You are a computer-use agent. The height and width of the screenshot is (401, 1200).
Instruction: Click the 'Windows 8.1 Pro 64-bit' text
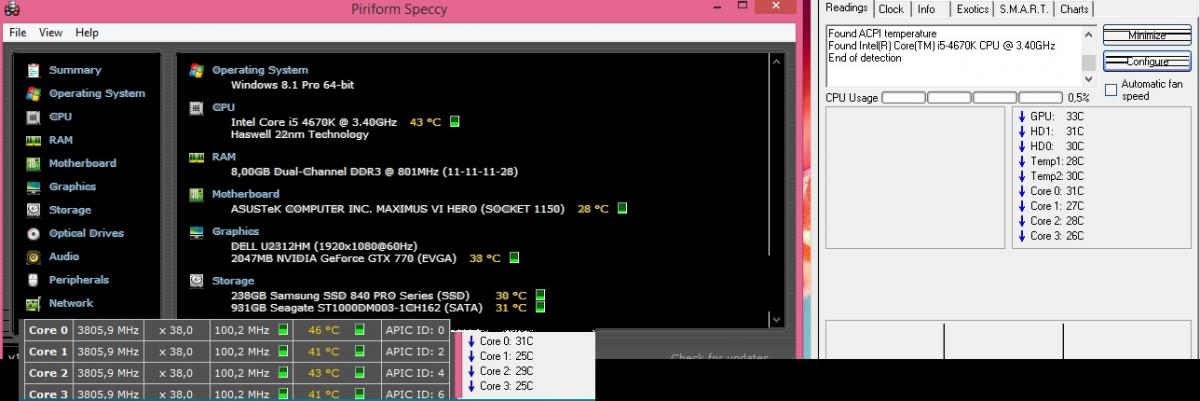(292, 85)
